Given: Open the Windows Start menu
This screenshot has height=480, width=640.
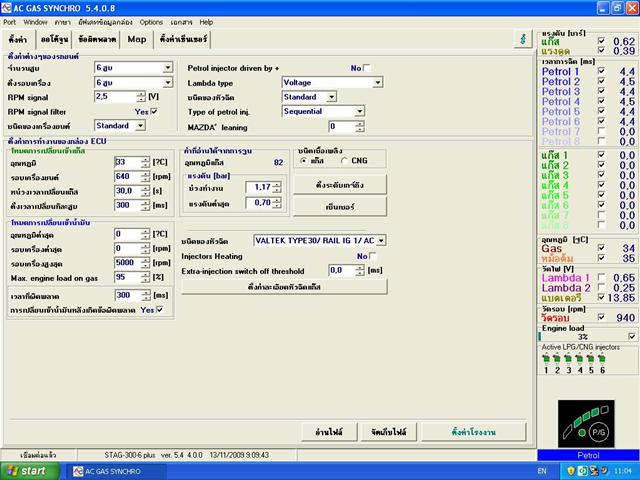Looking at the screenshot, I should pyautogui.click(x=27, y=469).
